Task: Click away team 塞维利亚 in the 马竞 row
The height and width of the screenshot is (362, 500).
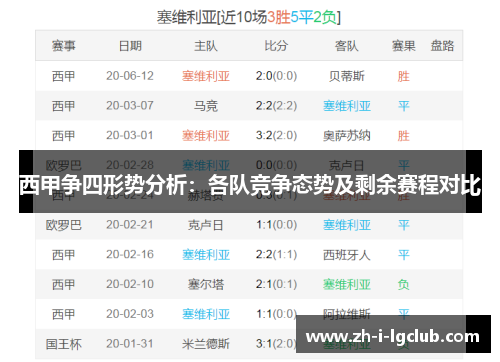Action: [x=347, y=106]
